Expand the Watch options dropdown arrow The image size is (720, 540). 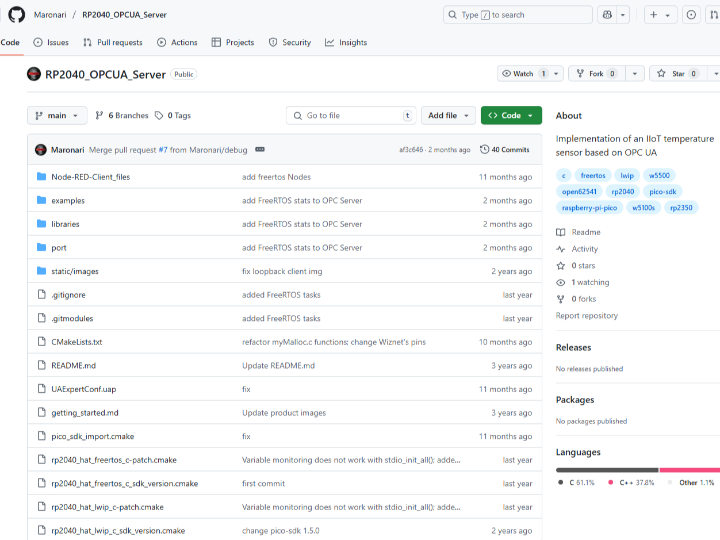point(556,73)
